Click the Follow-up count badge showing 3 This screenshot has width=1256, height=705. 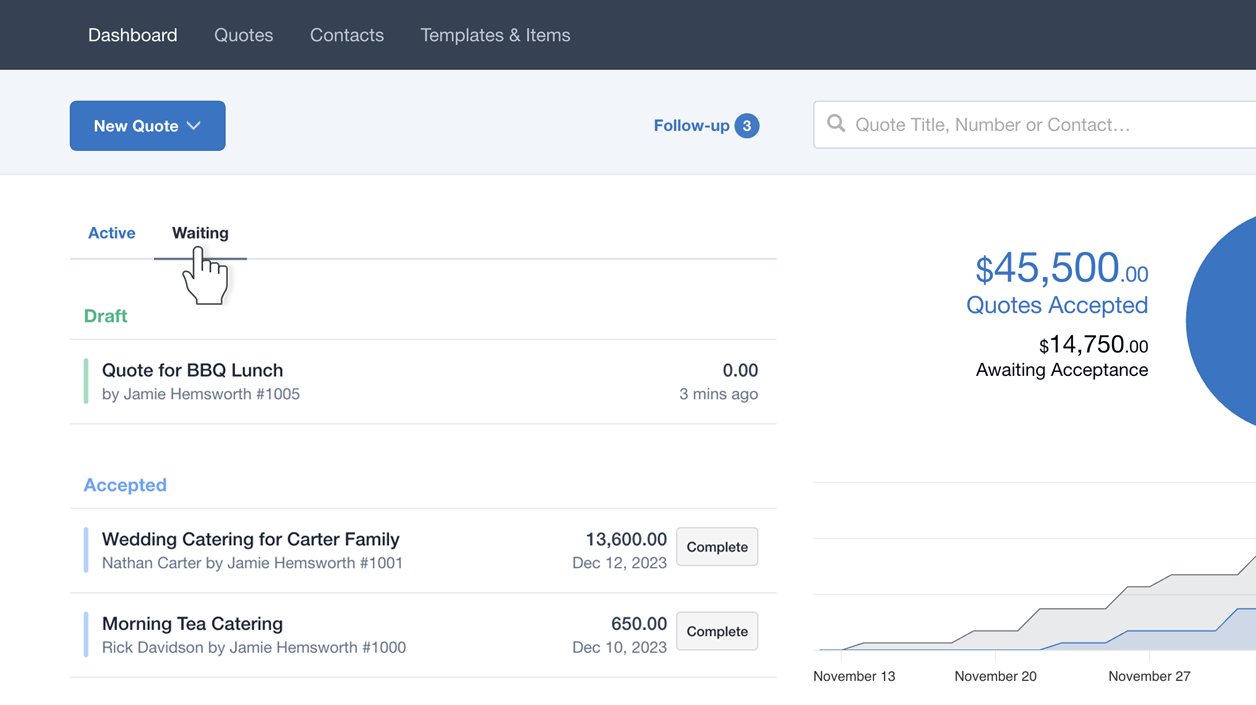point(747,125)
